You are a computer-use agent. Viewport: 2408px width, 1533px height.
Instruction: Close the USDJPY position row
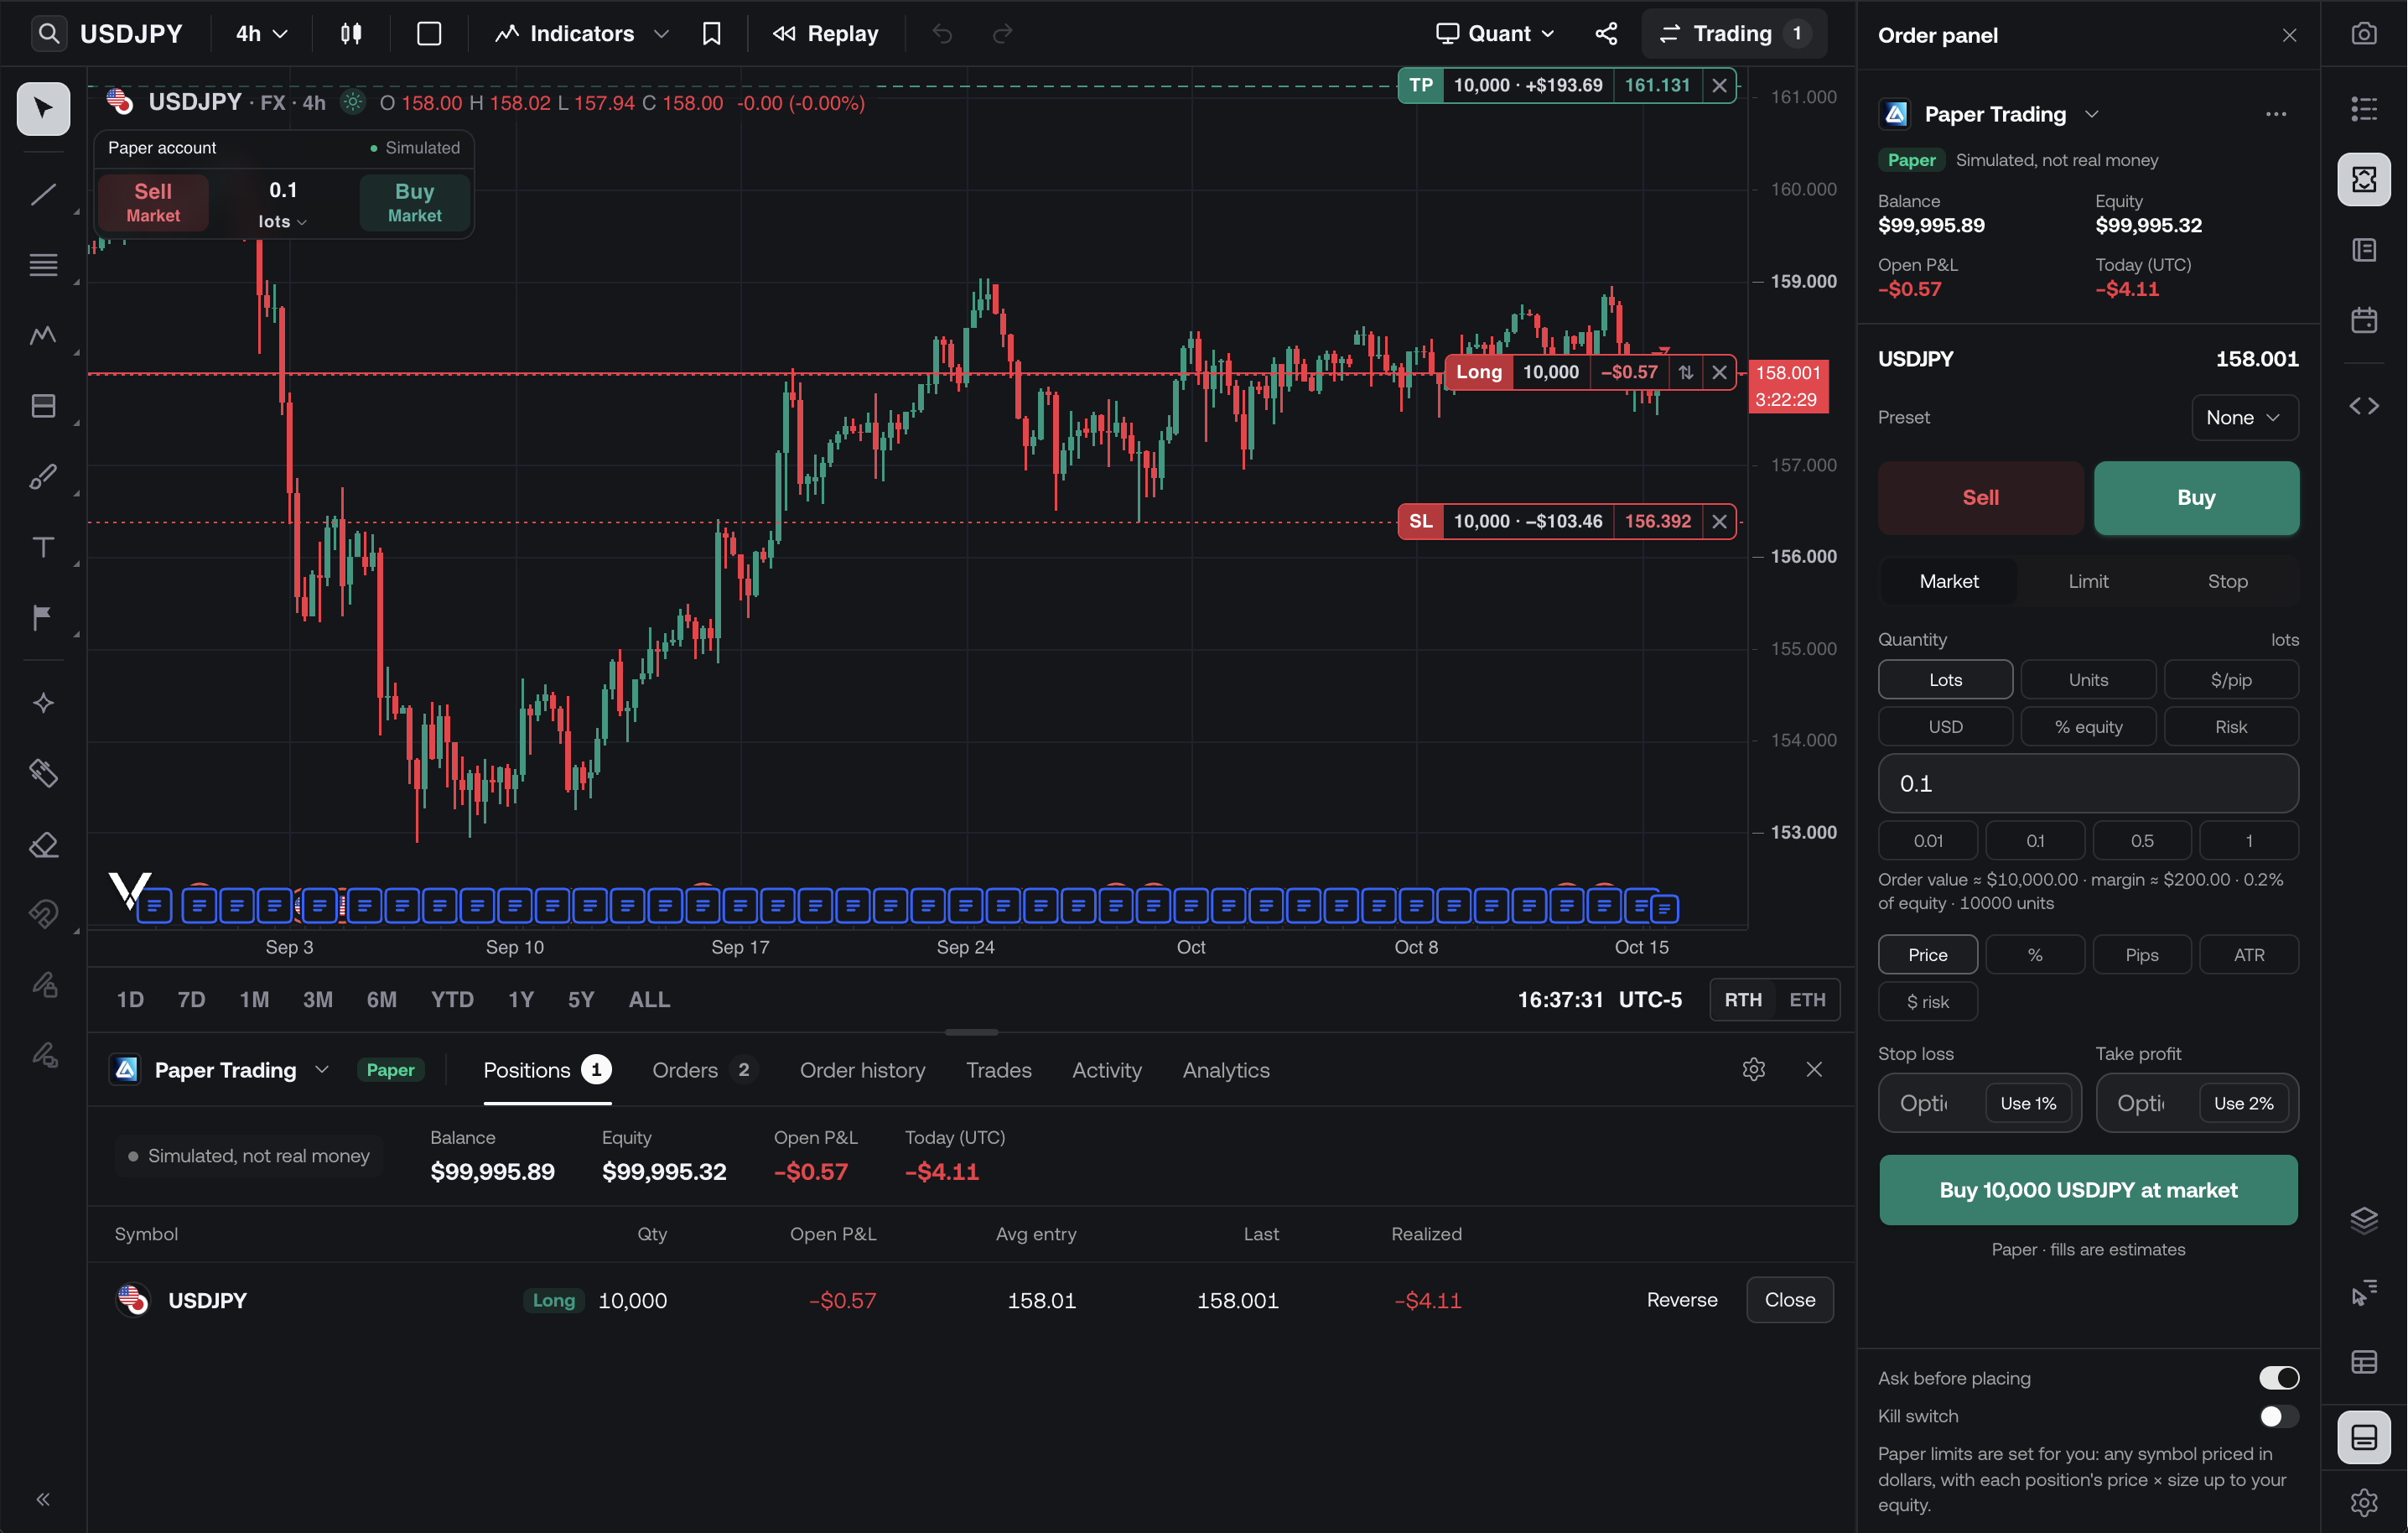[x=1789, y=1300]
